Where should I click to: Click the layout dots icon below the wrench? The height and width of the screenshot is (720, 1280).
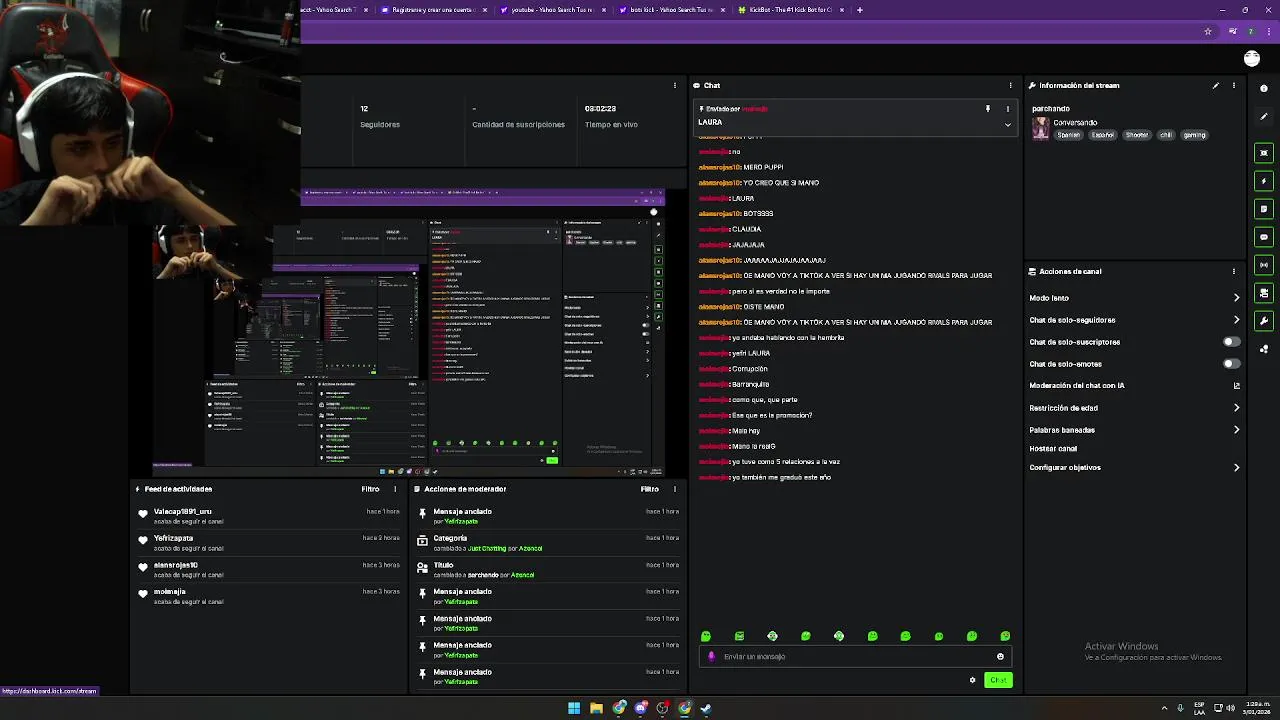coord(1264,349)
